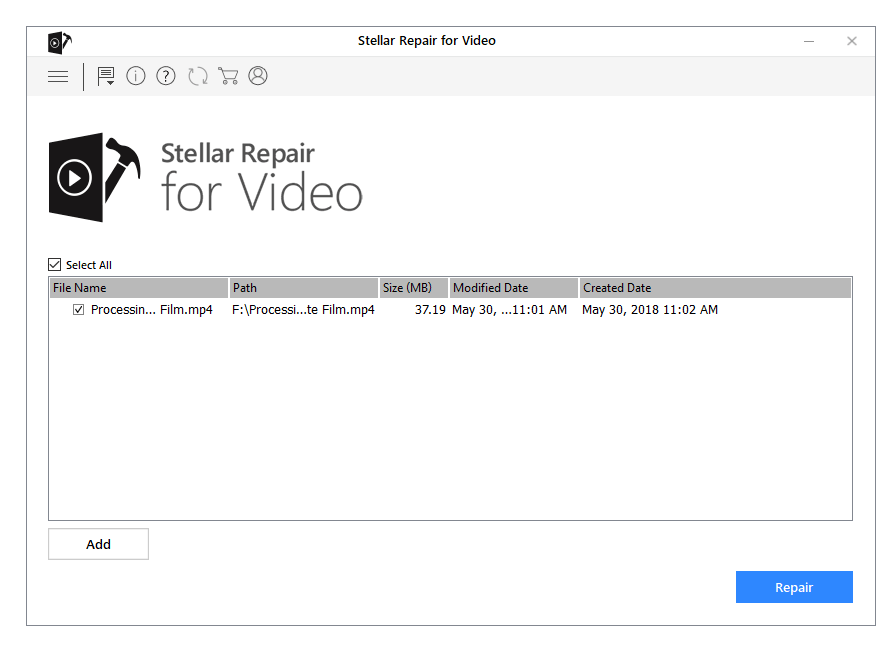Click the Add button
Viewport: 896px width, 647px height.
point(98,544)
